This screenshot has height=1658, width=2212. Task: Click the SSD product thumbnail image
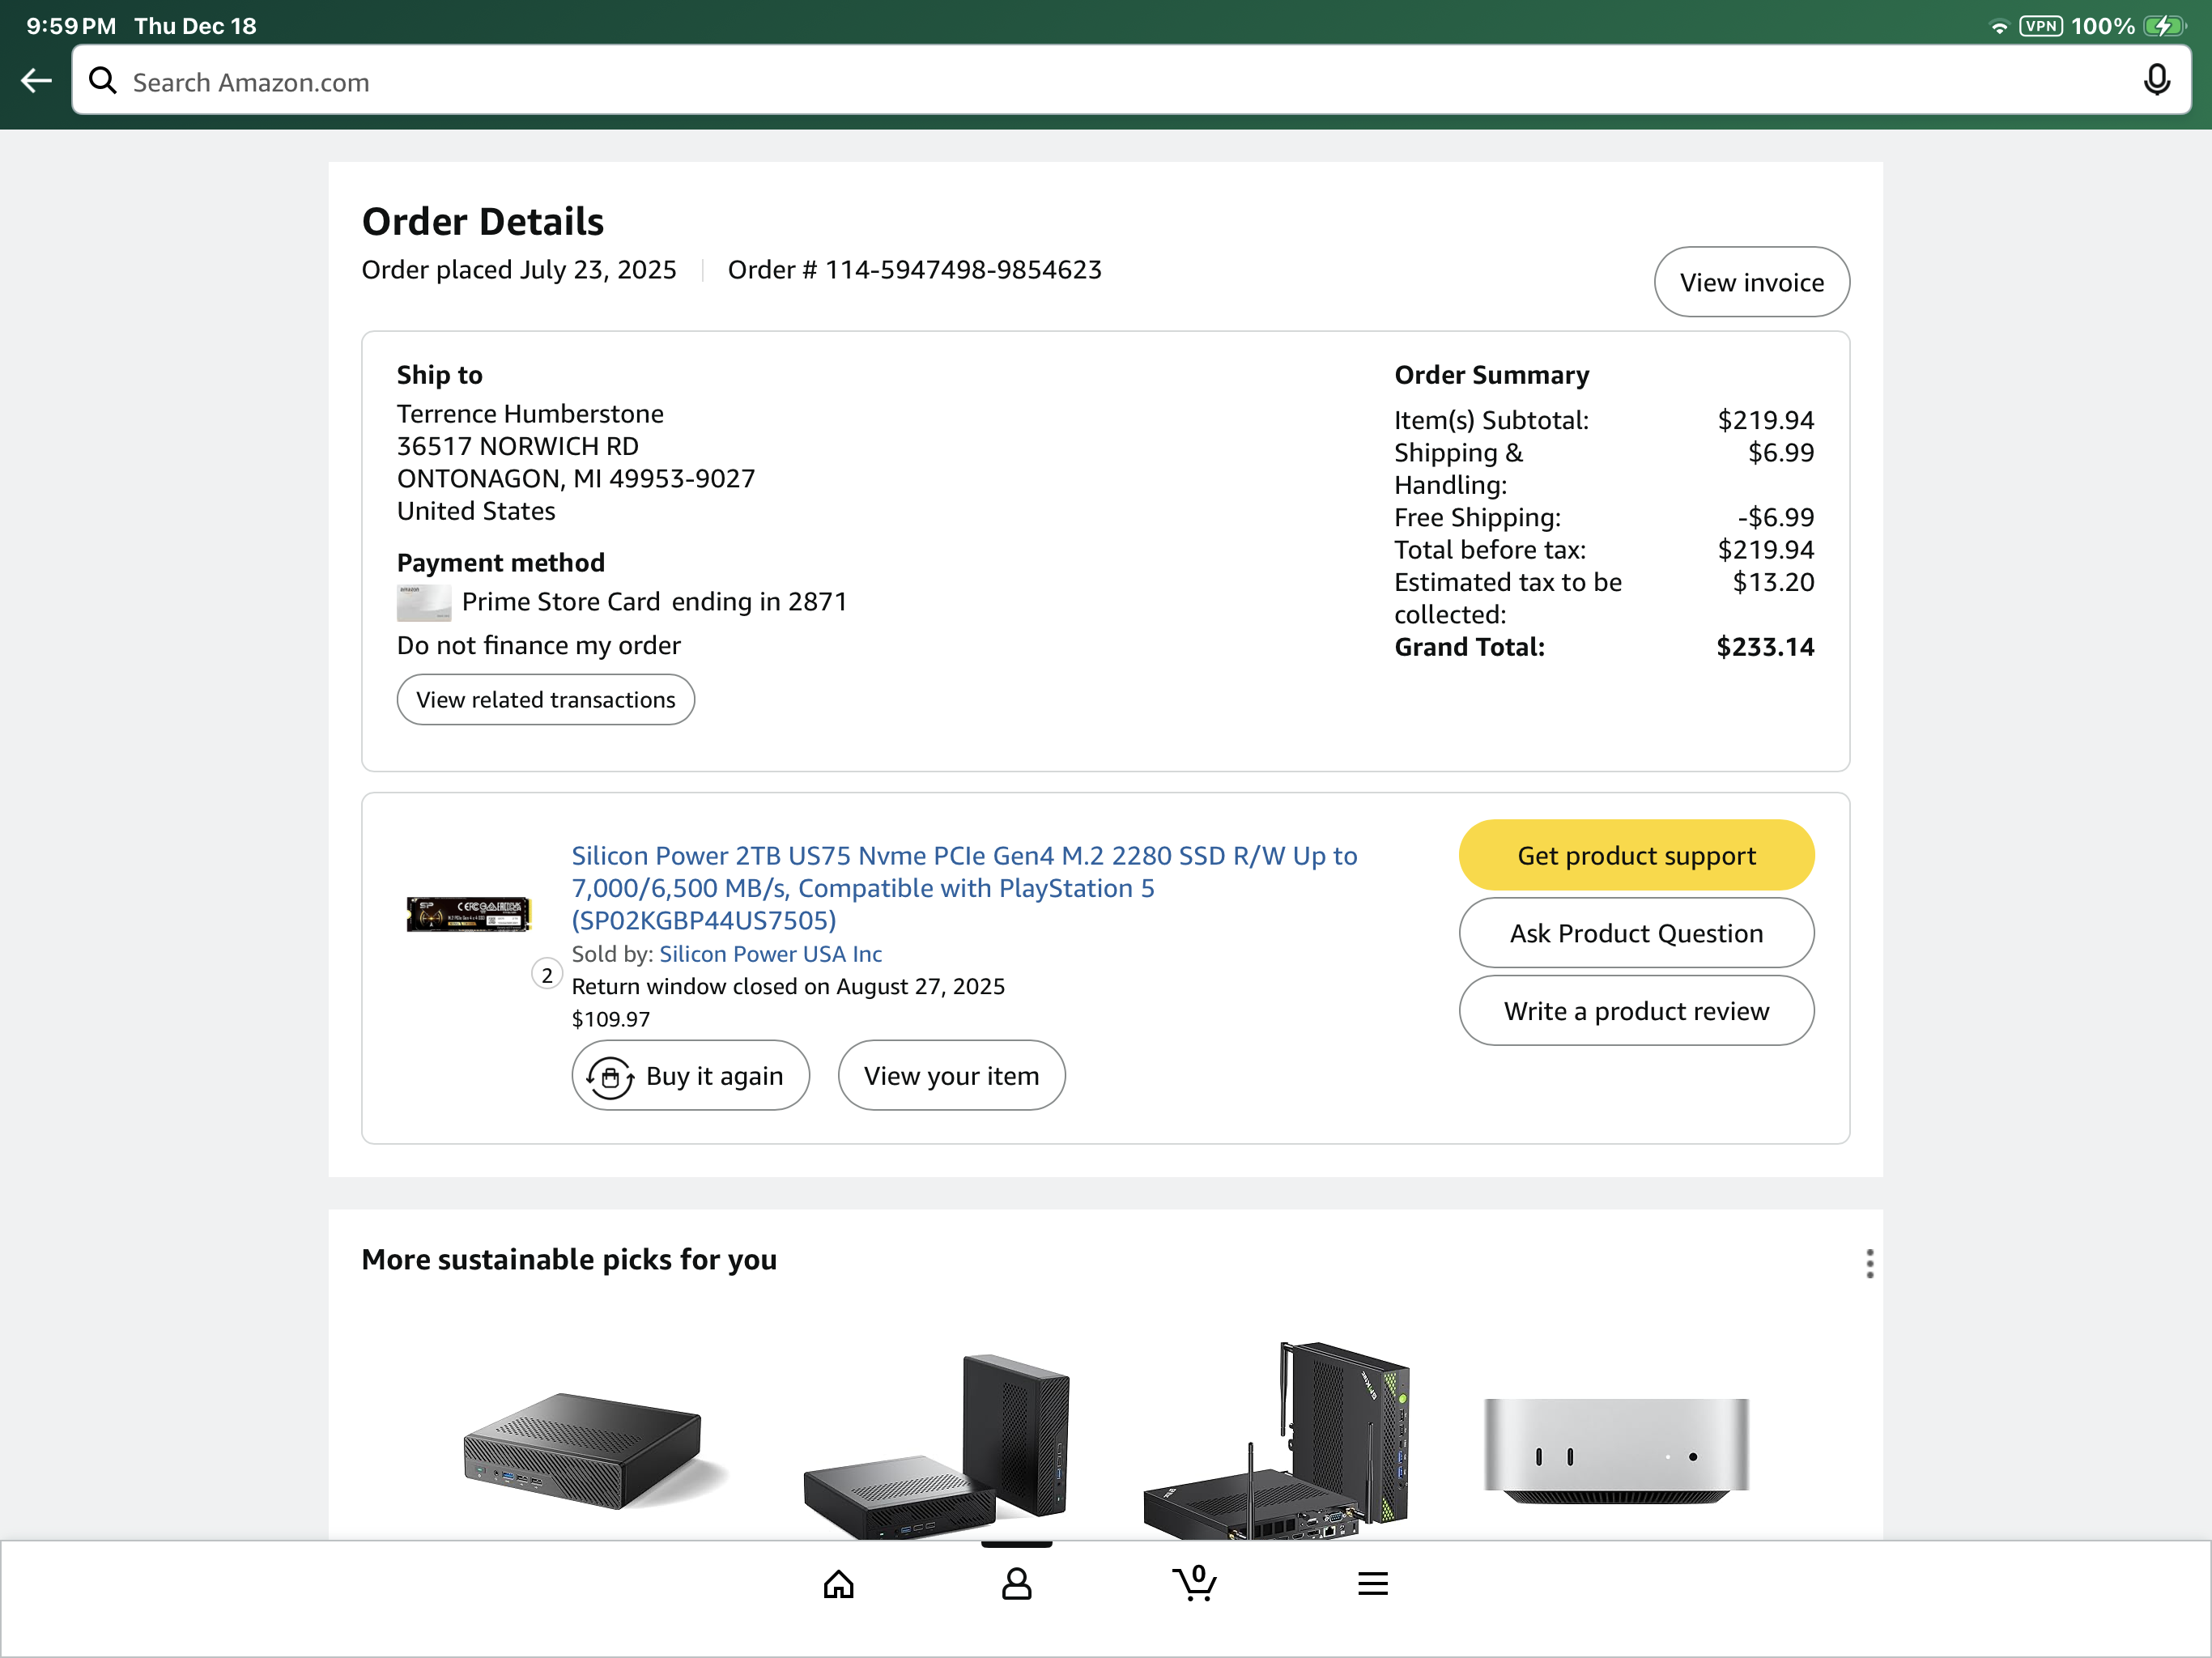468,913
